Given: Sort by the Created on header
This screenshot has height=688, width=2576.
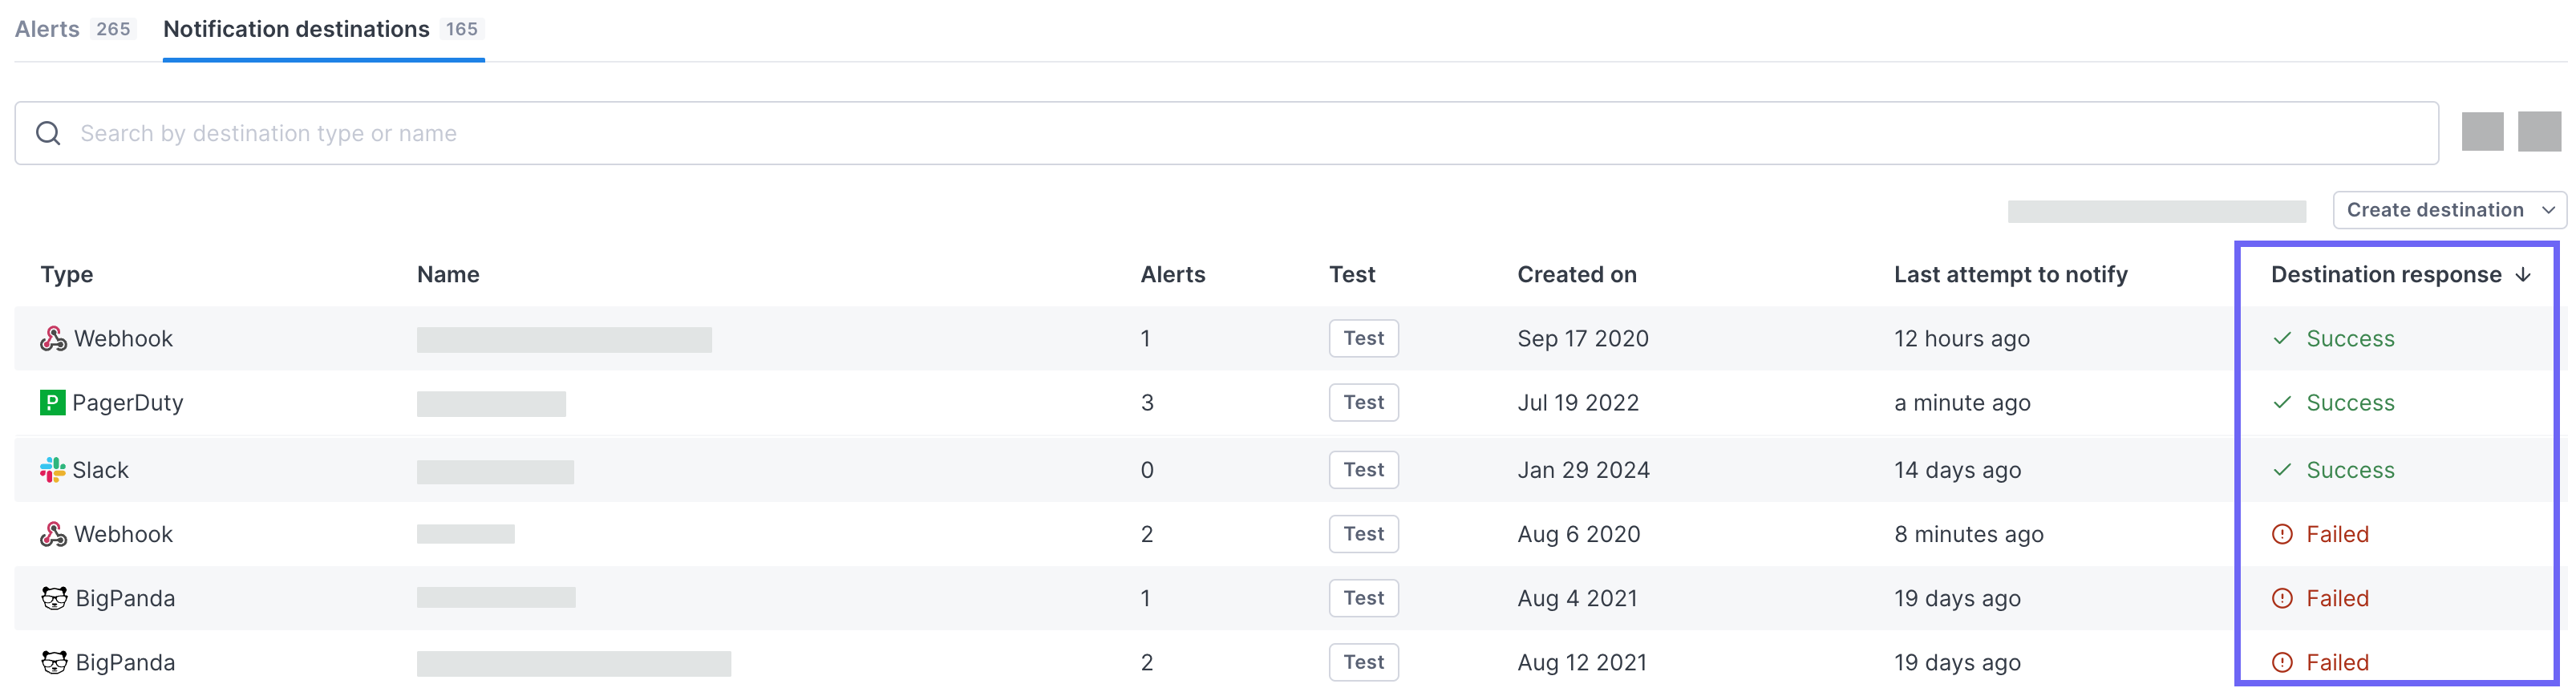Looking at the screenshot, I should click(x=1577, y=274).
